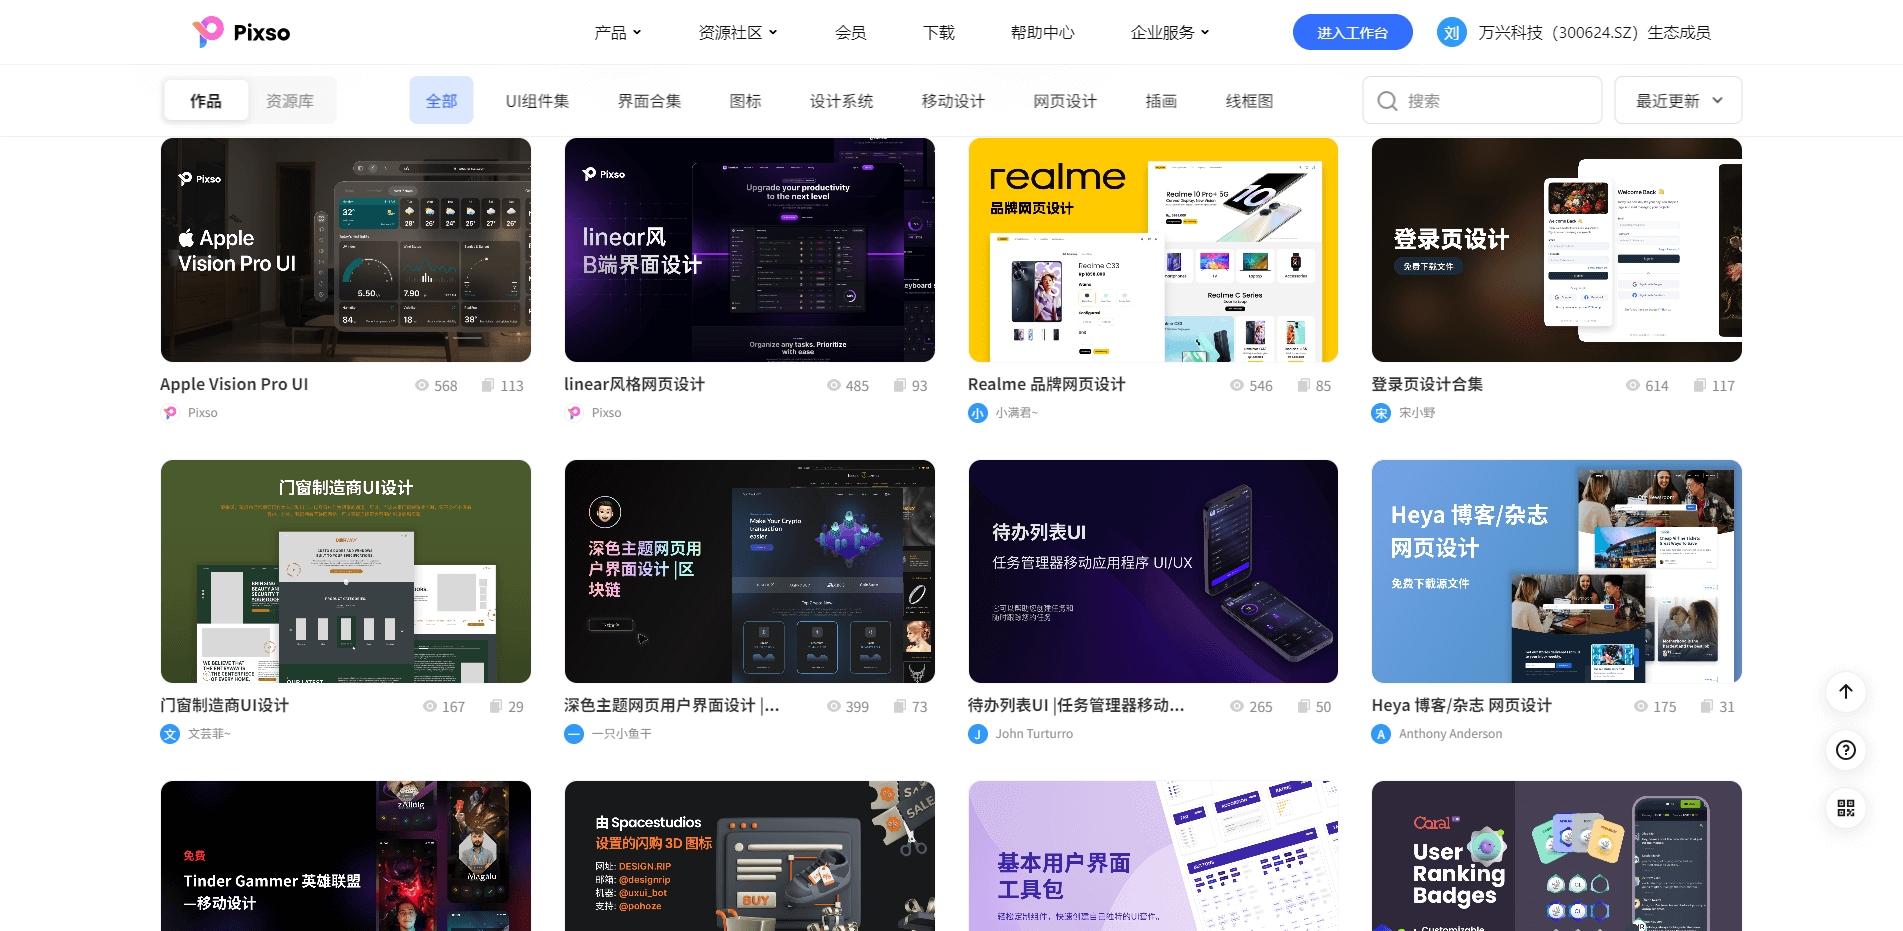Click copies icon for 登录页设计合集
The image size is (1903, 931).
click(1700, 385)
